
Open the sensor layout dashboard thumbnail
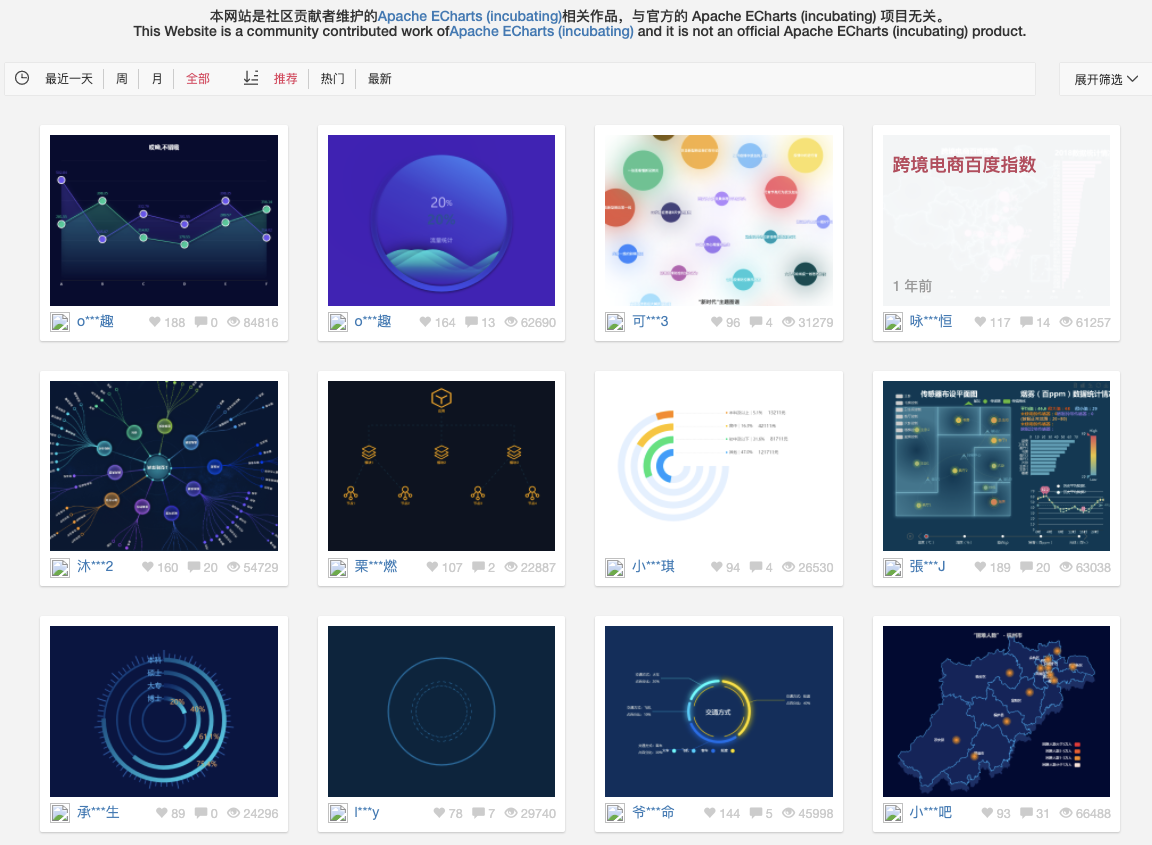[996, 466]
